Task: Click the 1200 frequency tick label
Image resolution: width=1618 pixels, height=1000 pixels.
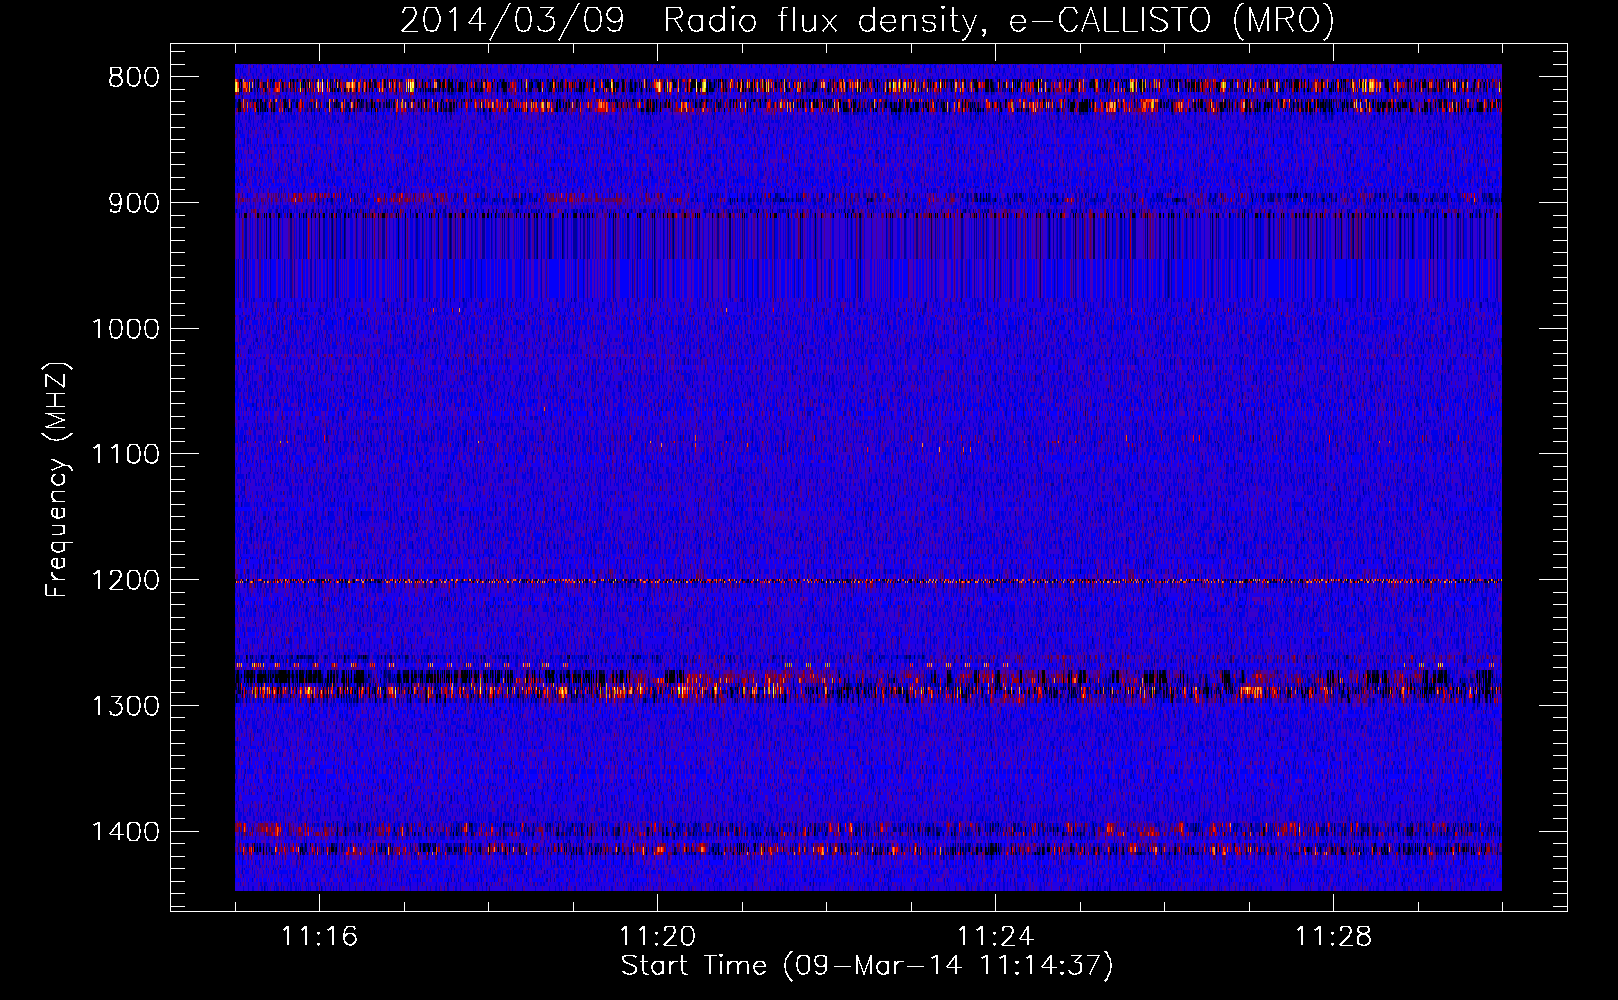Action: click(126, 580)
